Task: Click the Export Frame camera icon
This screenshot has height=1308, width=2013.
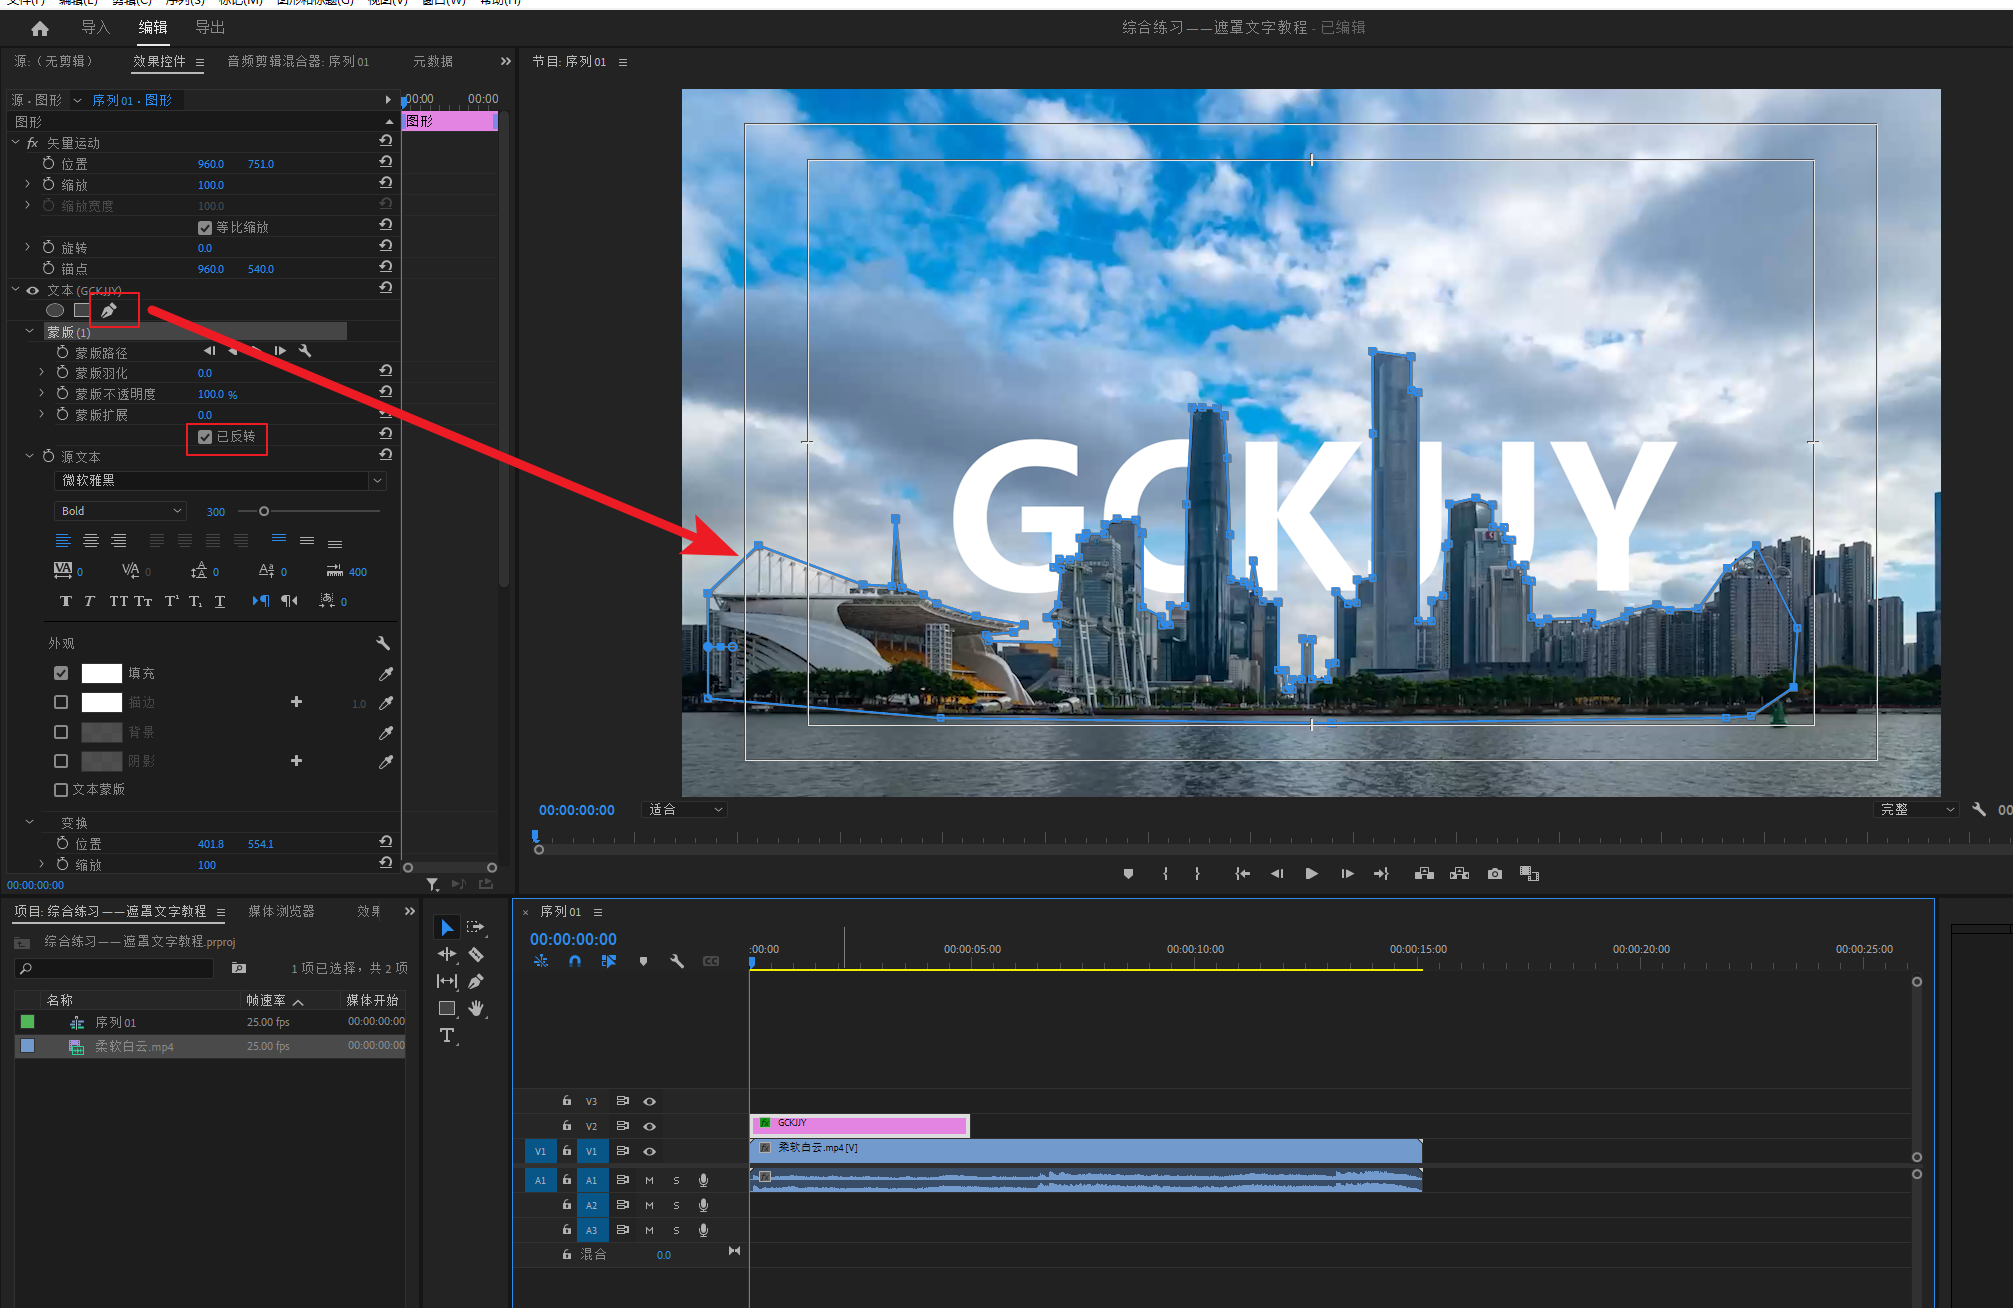Action: [x=1494, y=874]
